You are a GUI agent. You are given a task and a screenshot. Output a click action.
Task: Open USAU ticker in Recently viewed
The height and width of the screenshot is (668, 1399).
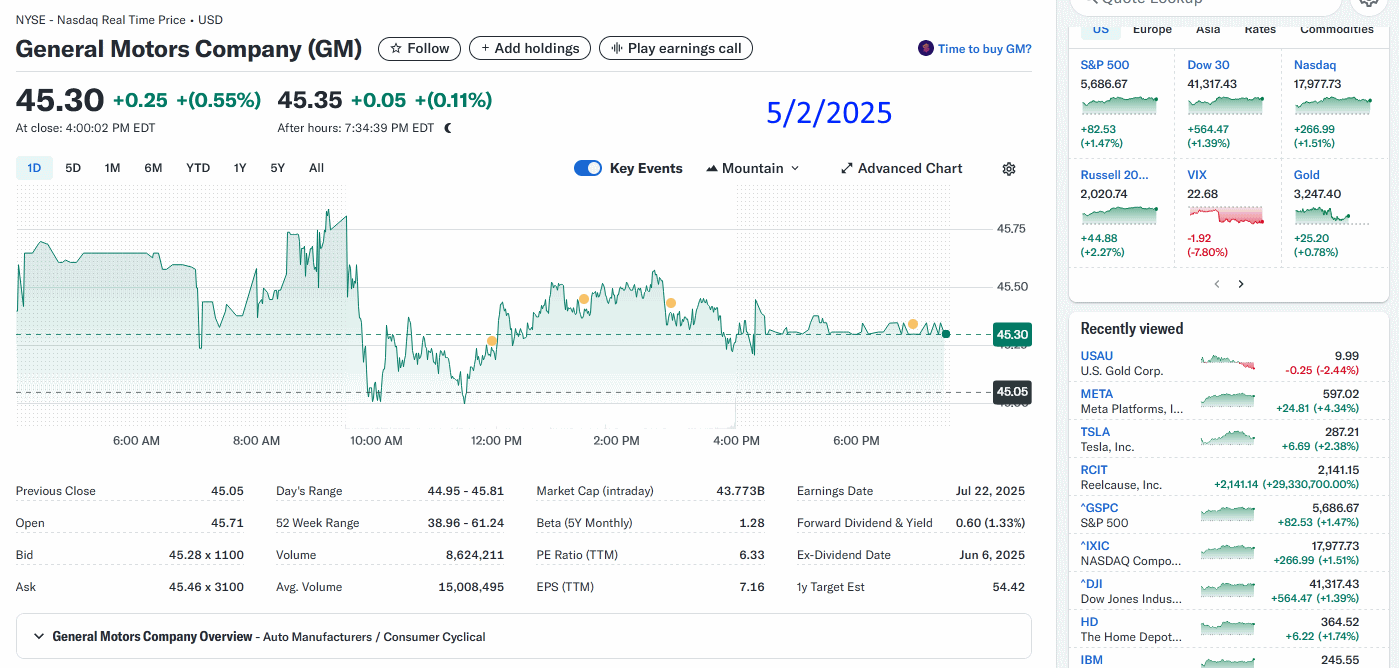coord(1097,356)
